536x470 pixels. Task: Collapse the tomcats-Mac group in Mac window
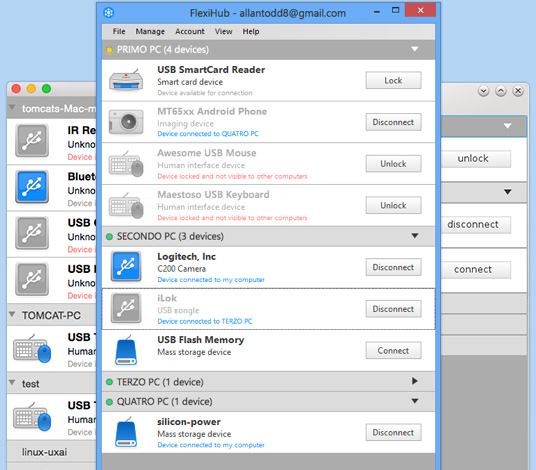(x=12, y=108)
